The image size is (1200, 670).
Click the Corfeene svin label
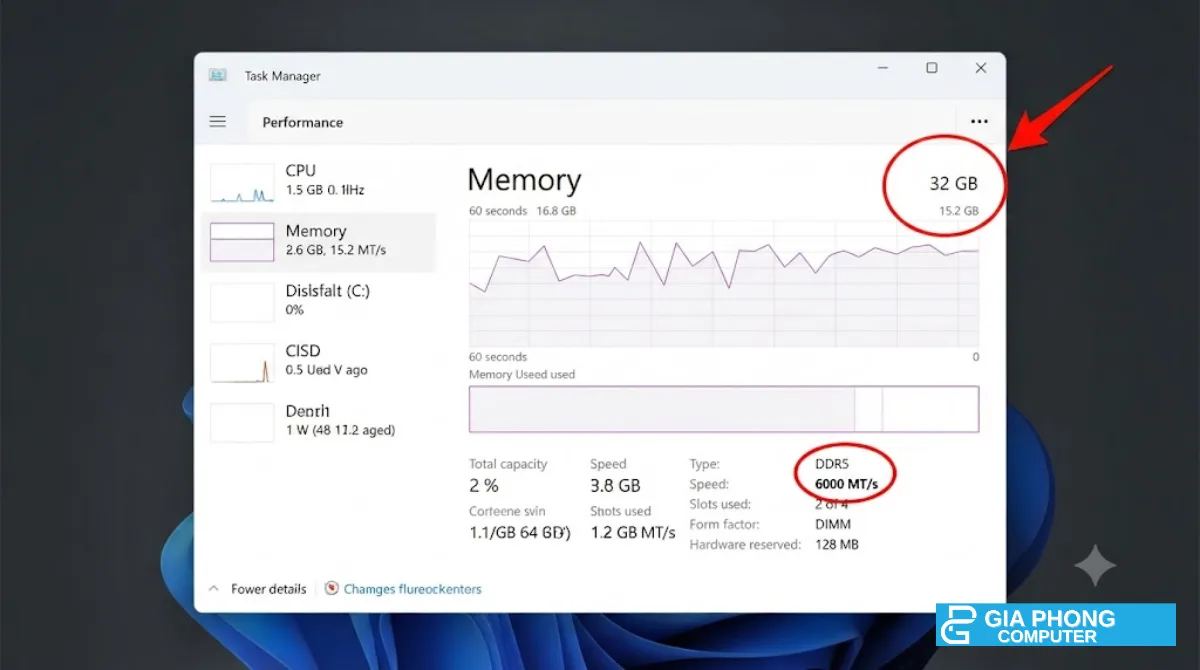tap(508, 511)
